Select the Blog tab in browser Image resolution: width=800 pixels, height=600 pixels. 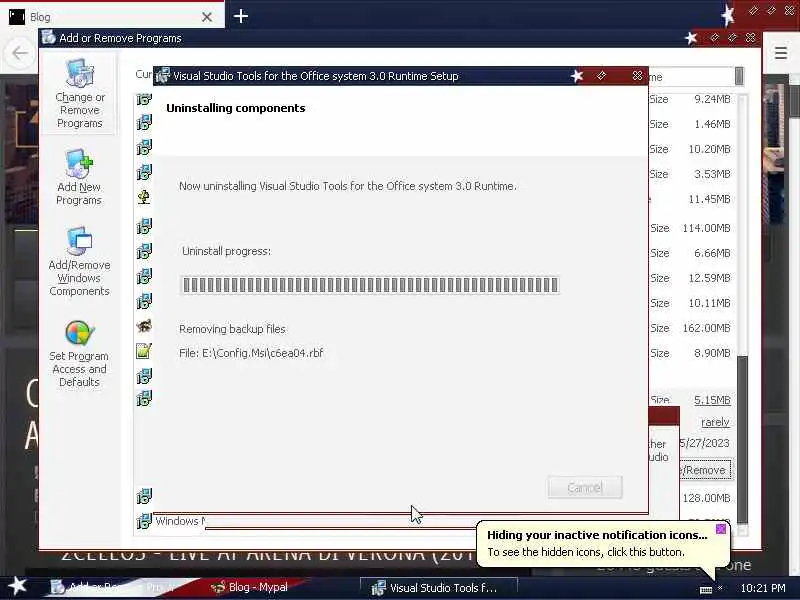[x=111, y=17]
